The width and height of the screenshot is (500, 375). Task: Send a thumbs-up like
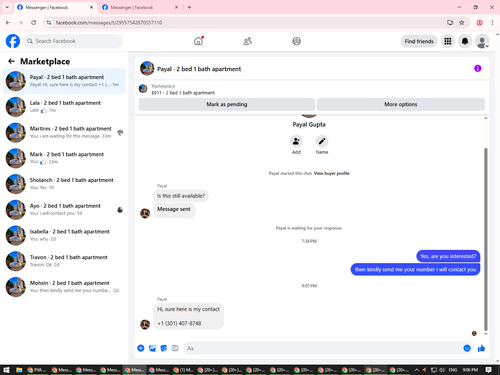(x=481, y=348)
